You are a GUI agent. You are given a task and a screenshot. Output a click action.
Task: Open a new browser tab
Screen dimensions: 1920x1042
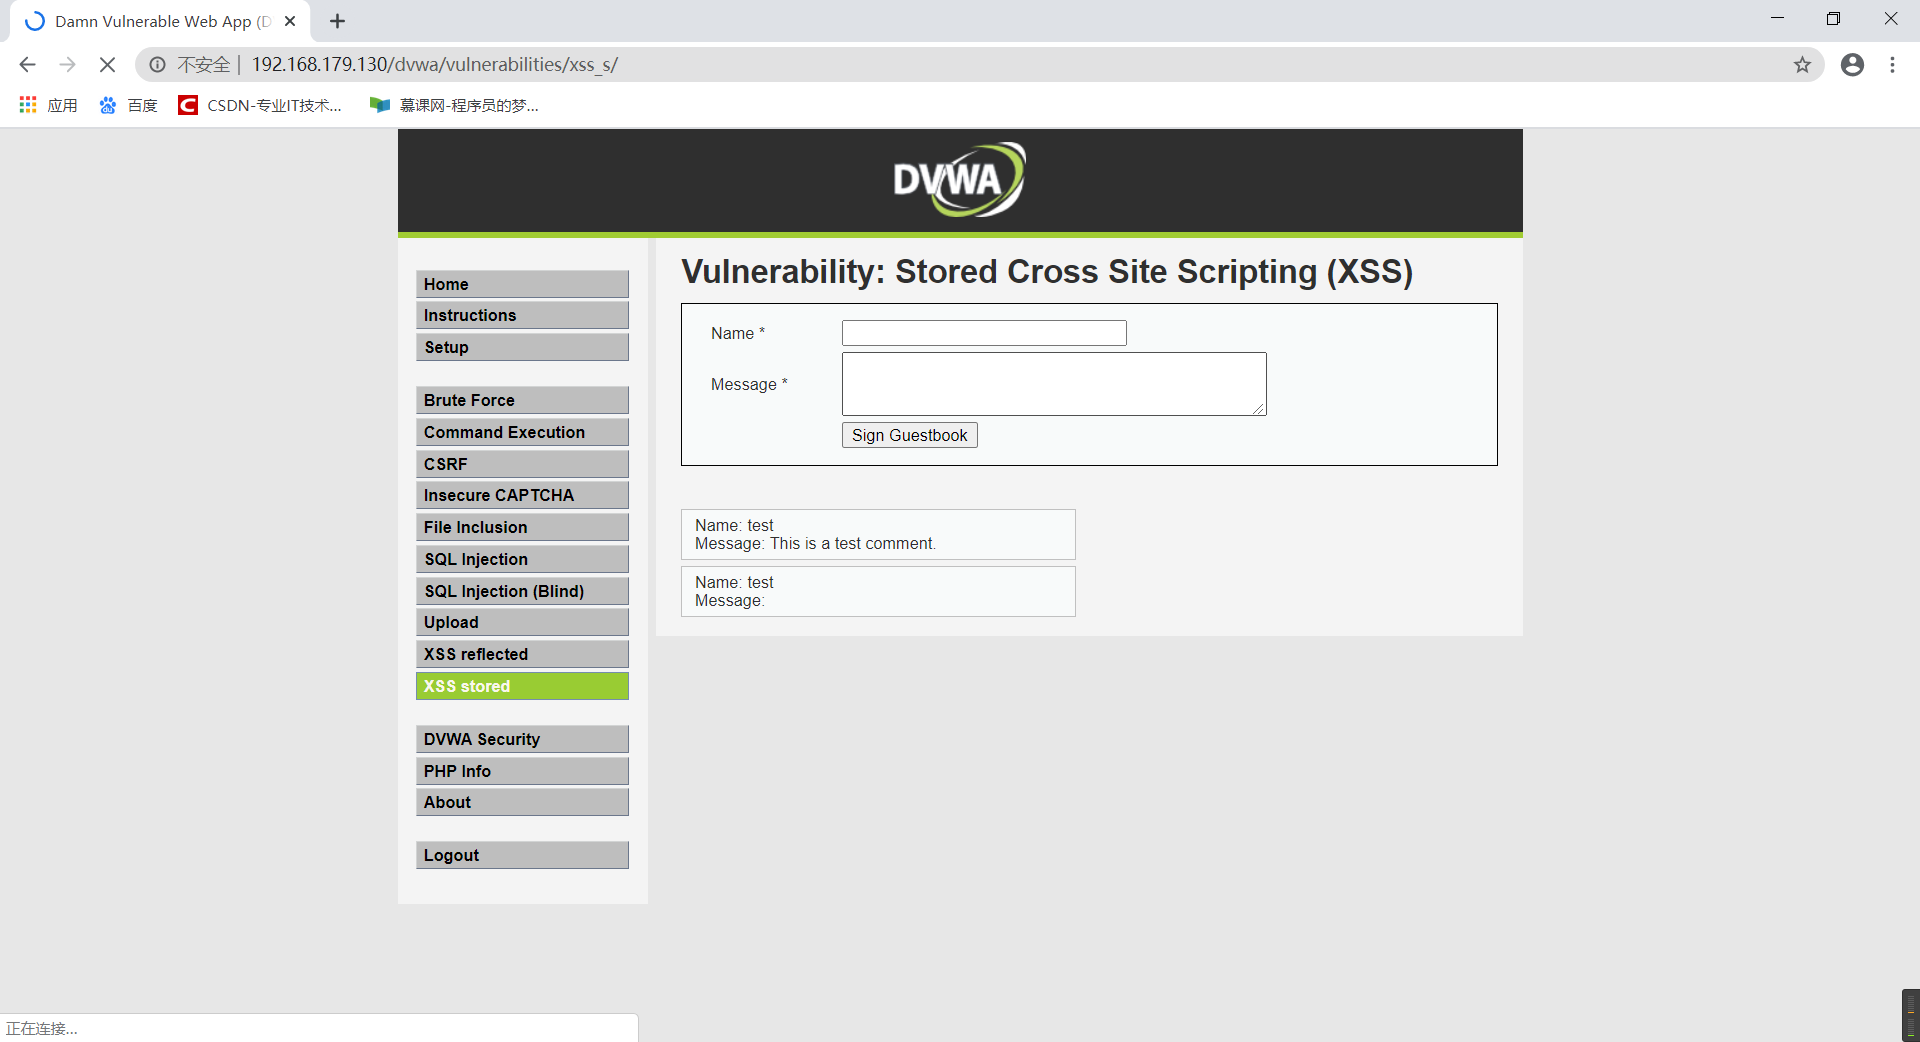tap(337, 21)
